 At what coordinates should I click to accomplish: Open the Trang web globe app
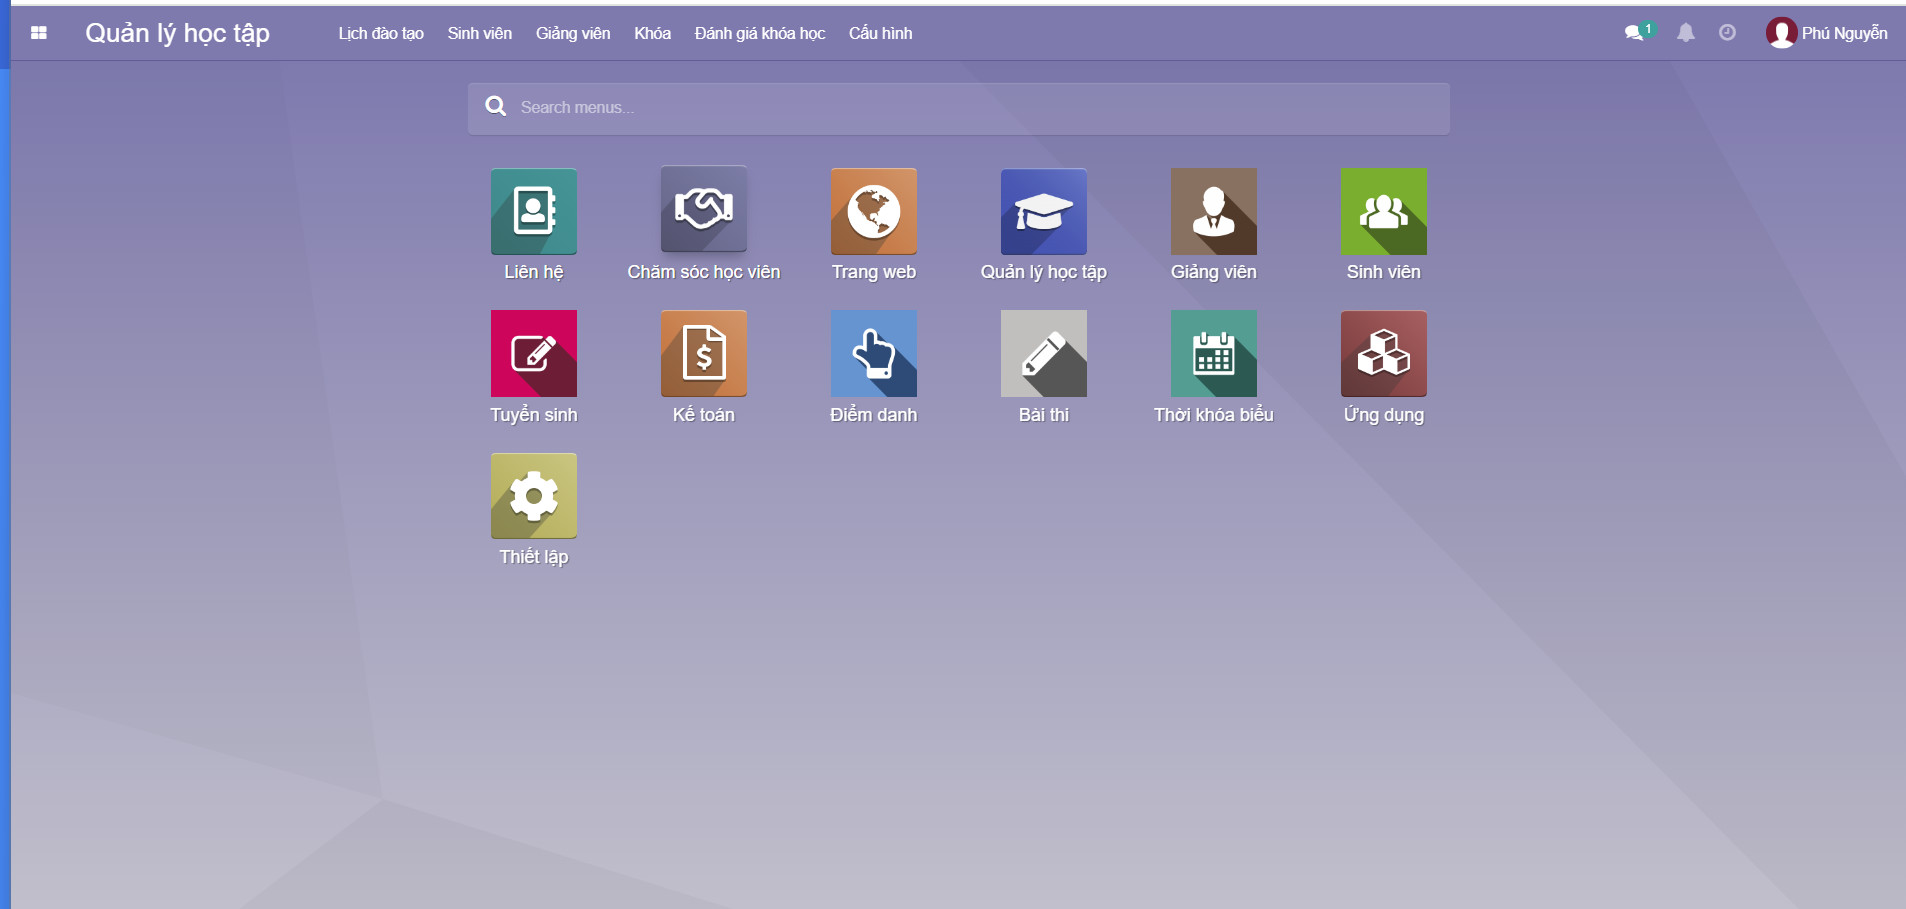(873, 211)
